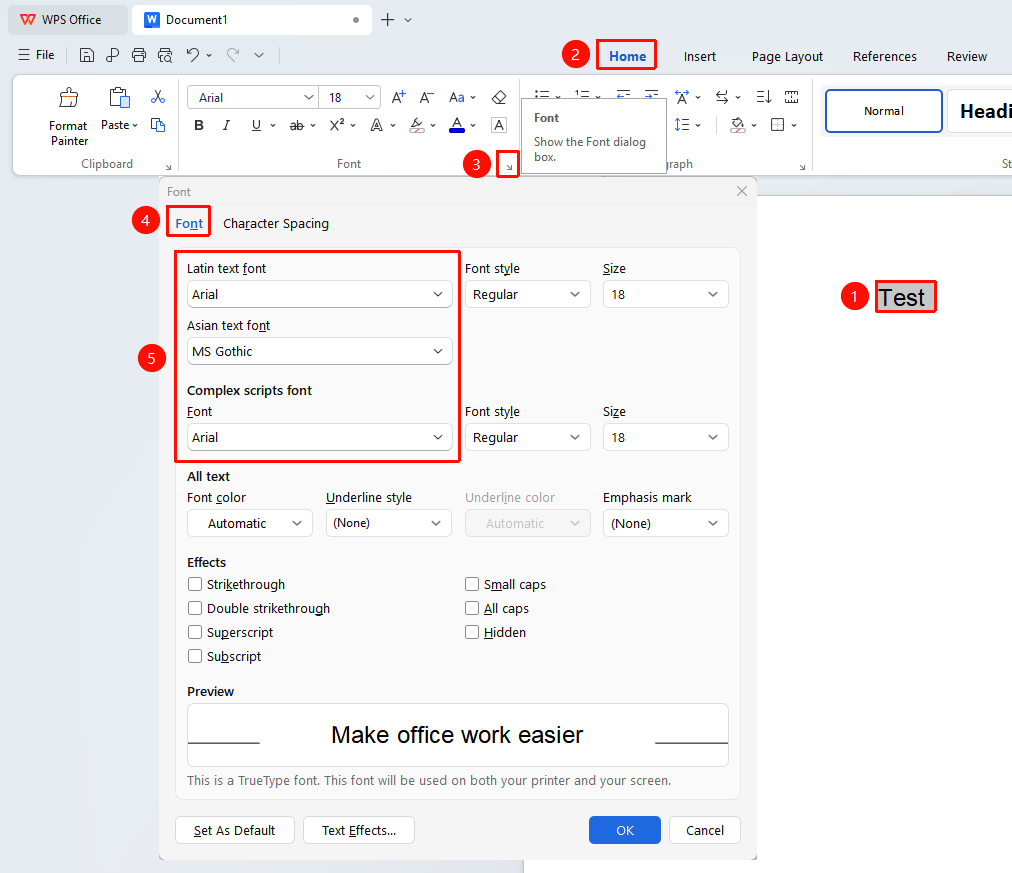The height and width of the screenshot is (873, 1012).
Task: Click the Save icon in quick toolbar
Action: pyautogui.click(x=86, y=55)
